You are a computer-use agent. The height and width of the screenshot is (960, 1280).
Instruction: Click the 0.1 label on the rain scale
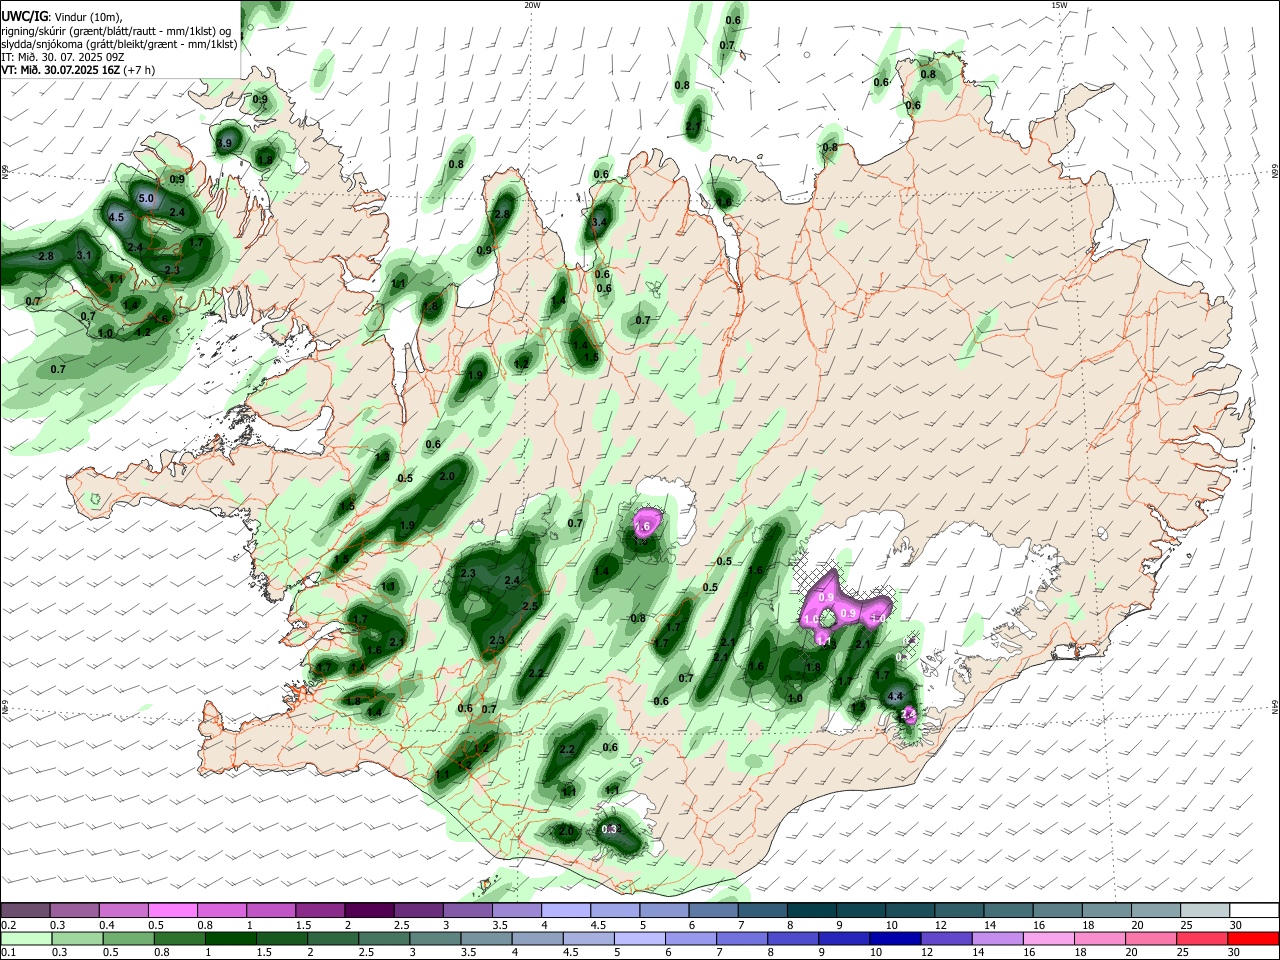tap(7, 952)
